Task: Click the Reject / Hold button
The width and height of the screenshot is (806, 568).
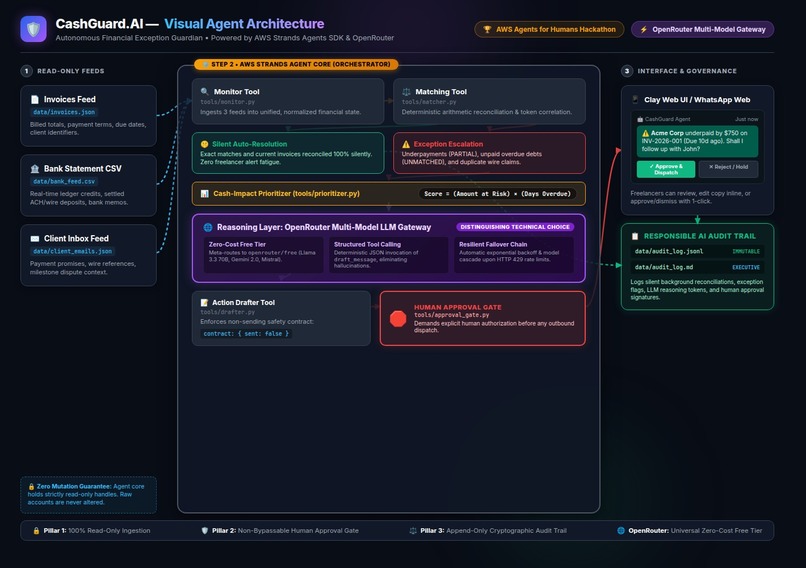Action: (x=728, y=169)
